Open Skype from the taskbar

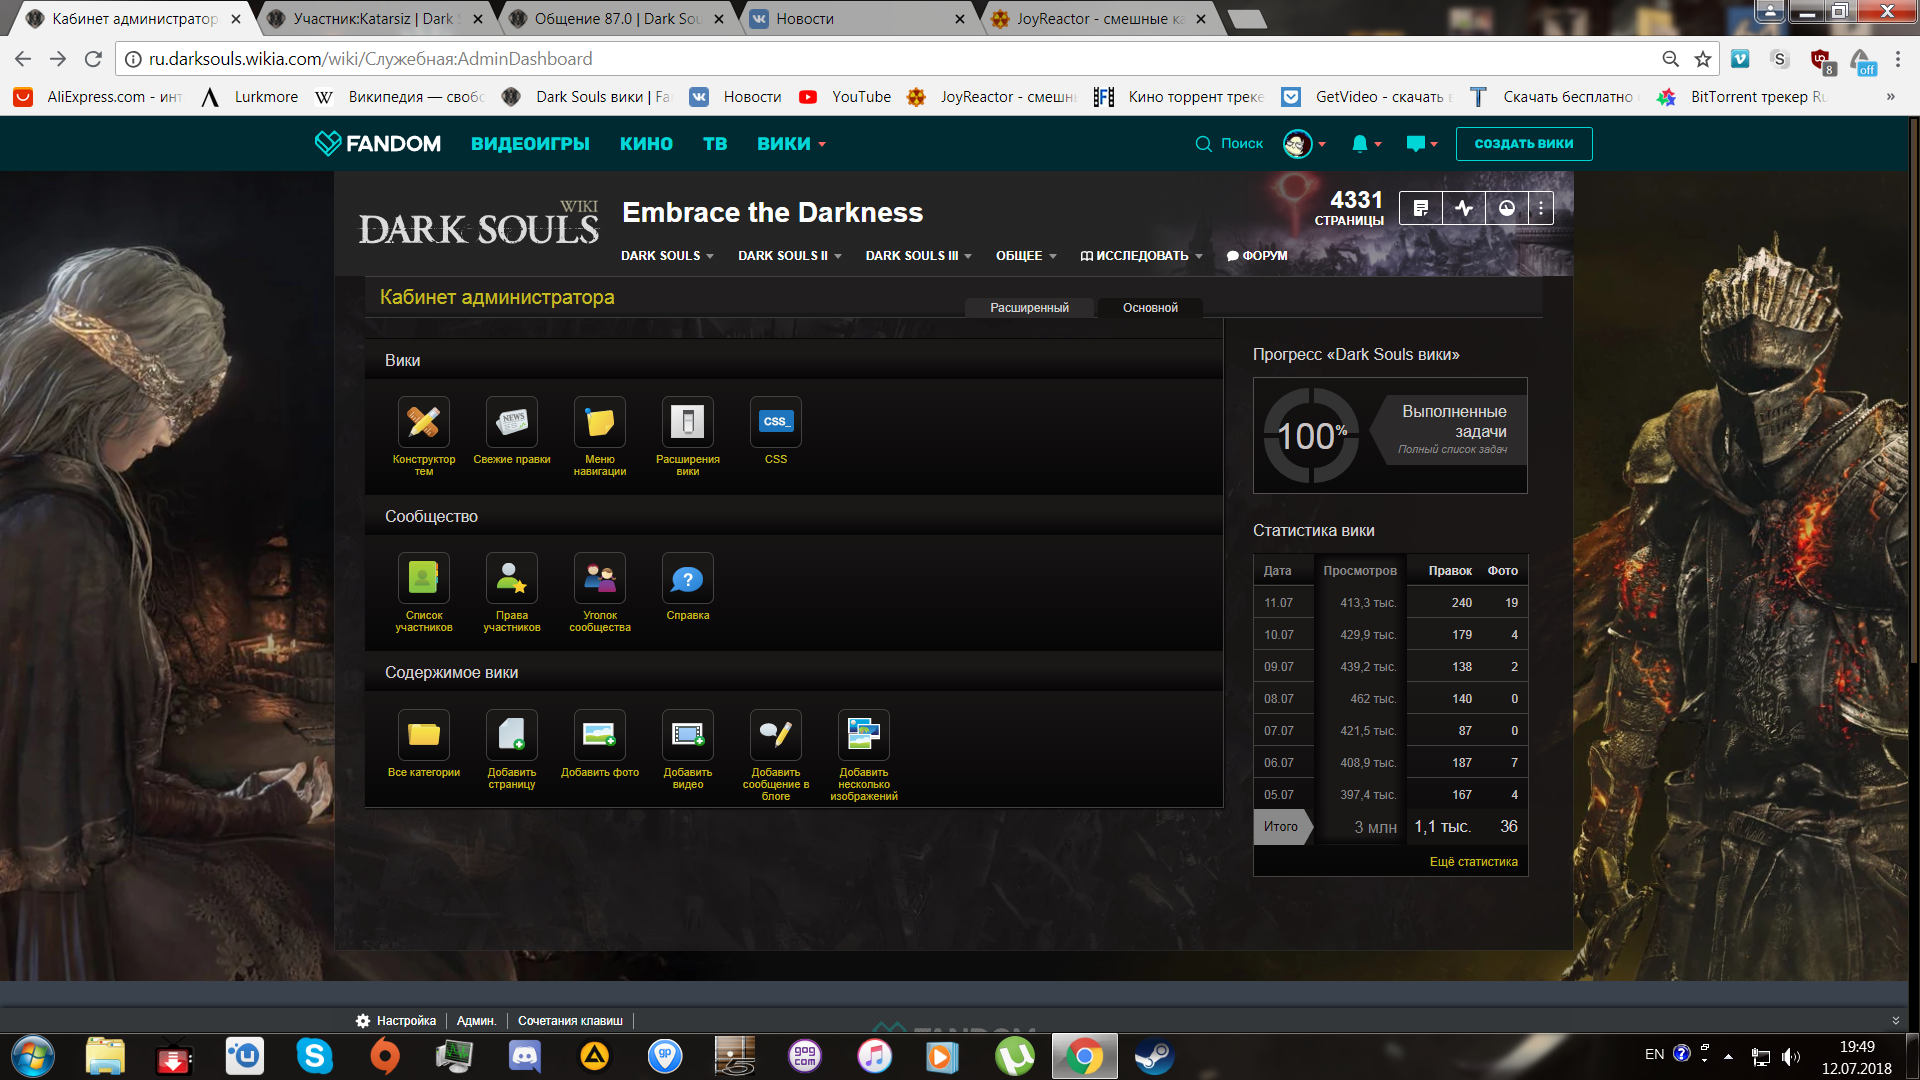[314, 1056]
